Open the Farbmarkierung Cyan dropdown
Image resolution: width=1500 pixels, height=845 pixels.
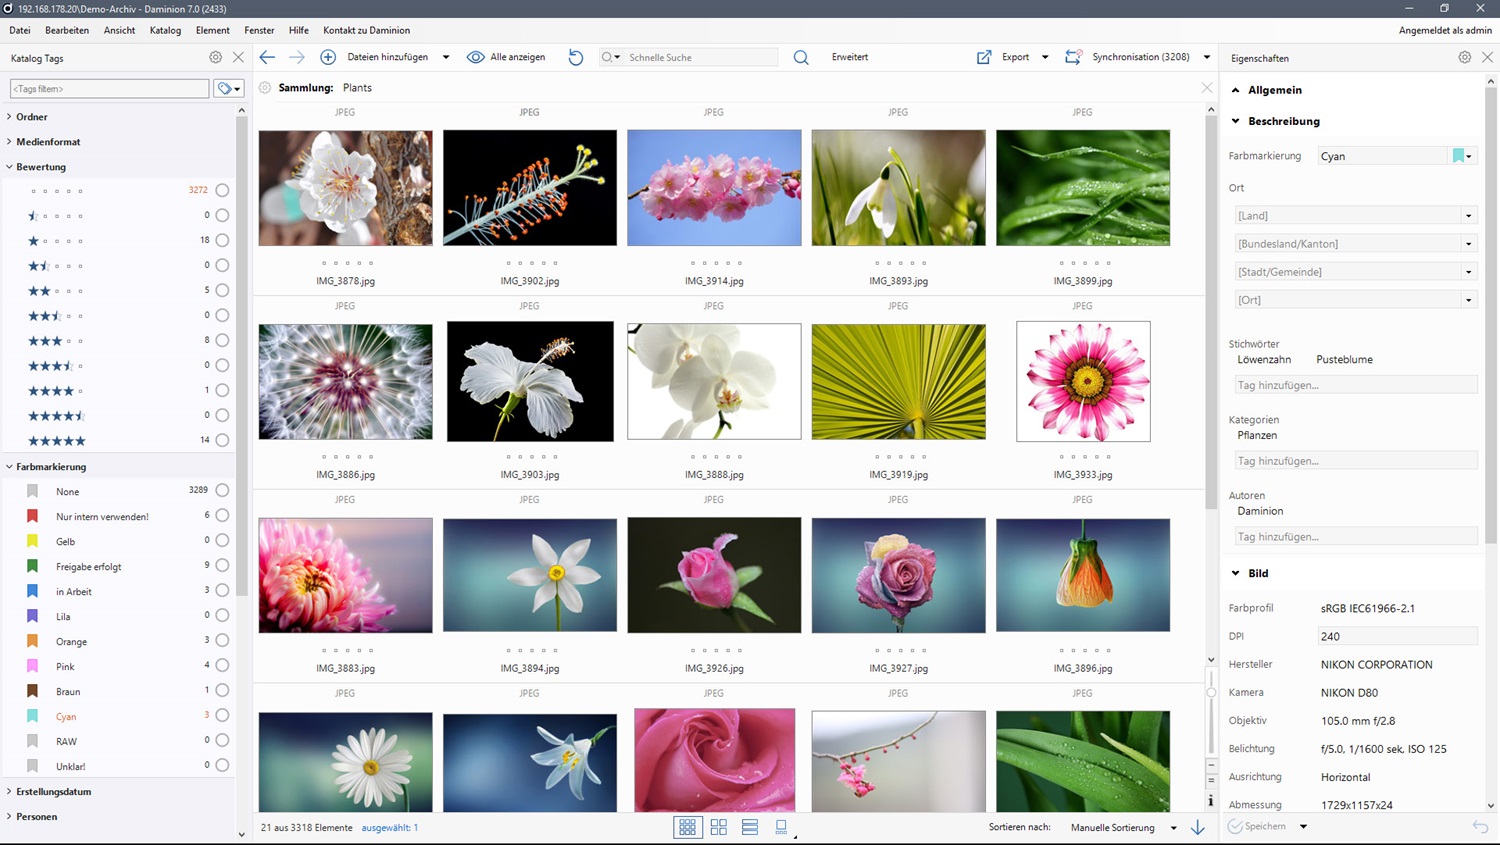(1468, 156)
